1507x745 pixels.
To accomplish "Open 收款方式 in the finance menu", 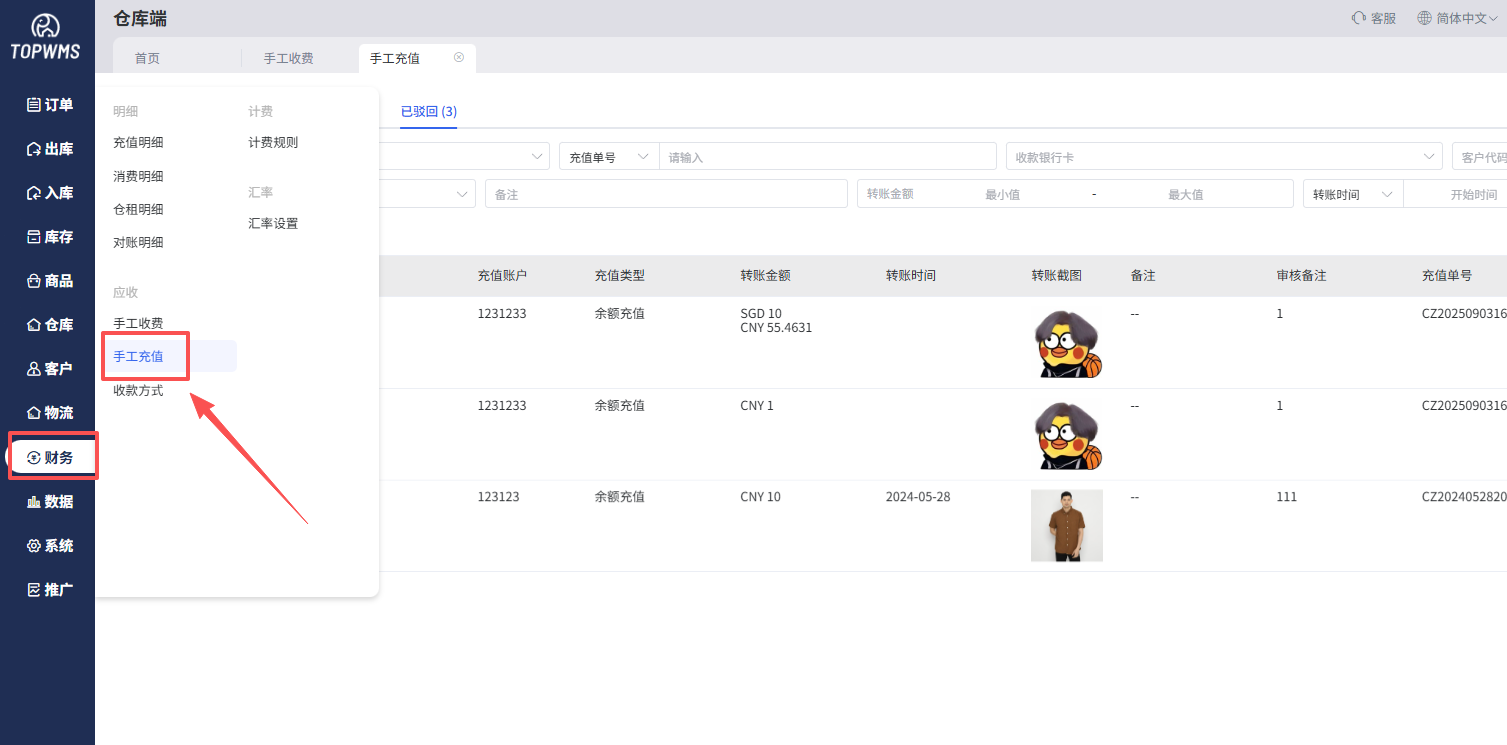I will pyautogui.click(x=138, y=390).
